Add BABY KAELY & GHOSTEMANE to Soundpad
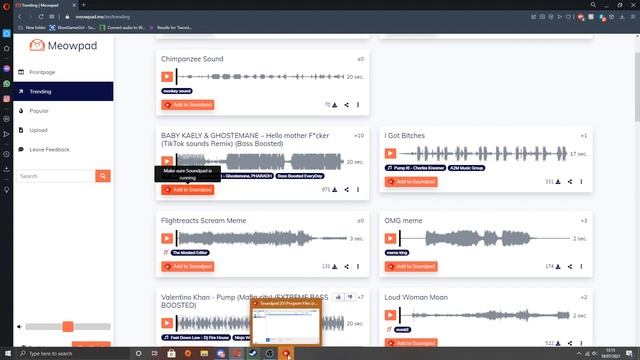The image size is (640, 360). click(188, 190)
